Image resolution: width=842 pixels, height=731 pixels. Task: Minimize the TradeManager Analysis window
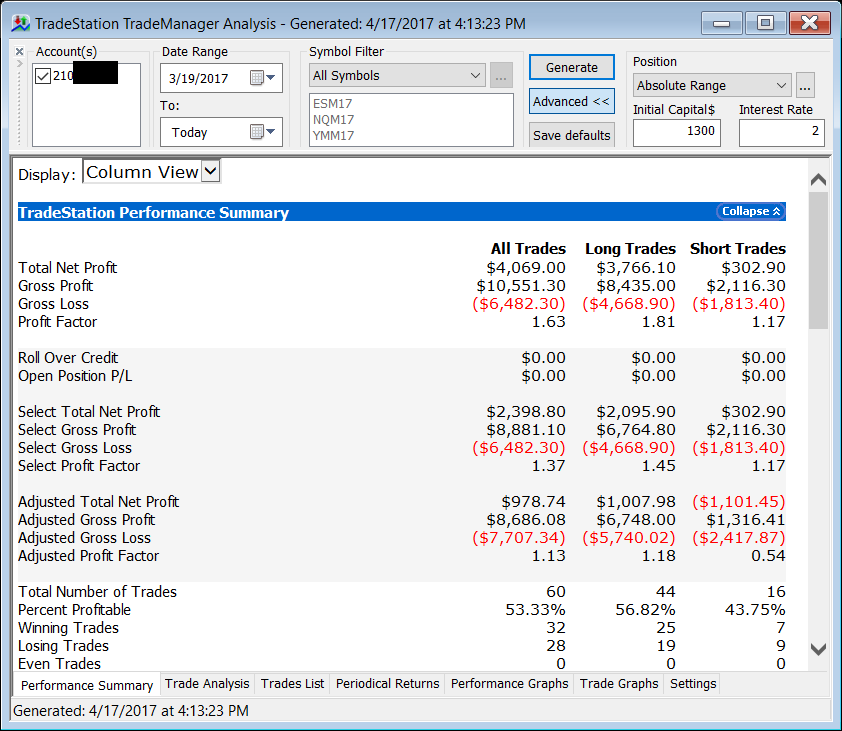[721, 23]
